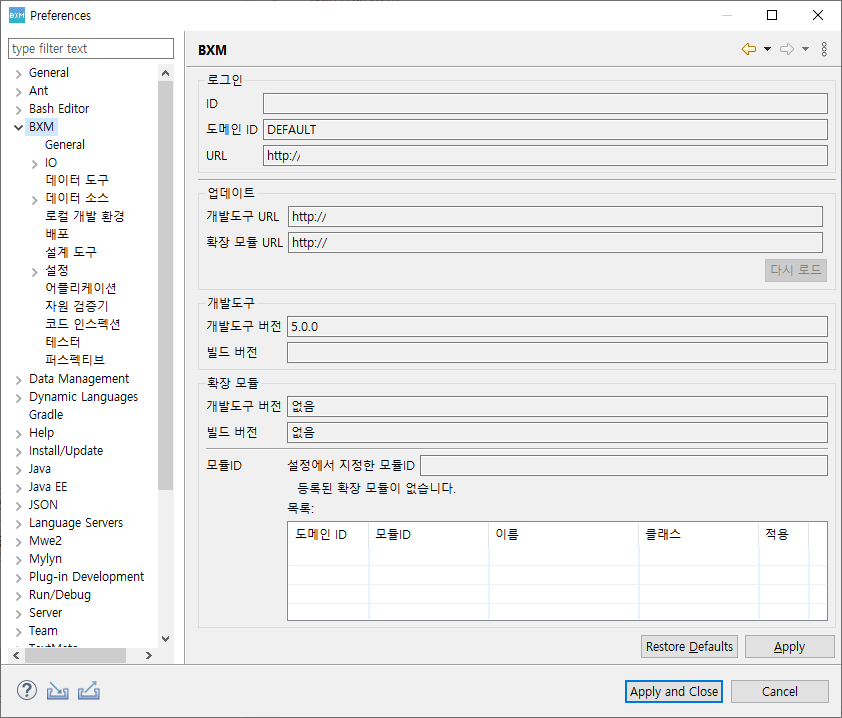Select the Server tree item
Image resolution: width=842 pixels, height=718 pixels.
pyautogui.click(x=45, y=613)
